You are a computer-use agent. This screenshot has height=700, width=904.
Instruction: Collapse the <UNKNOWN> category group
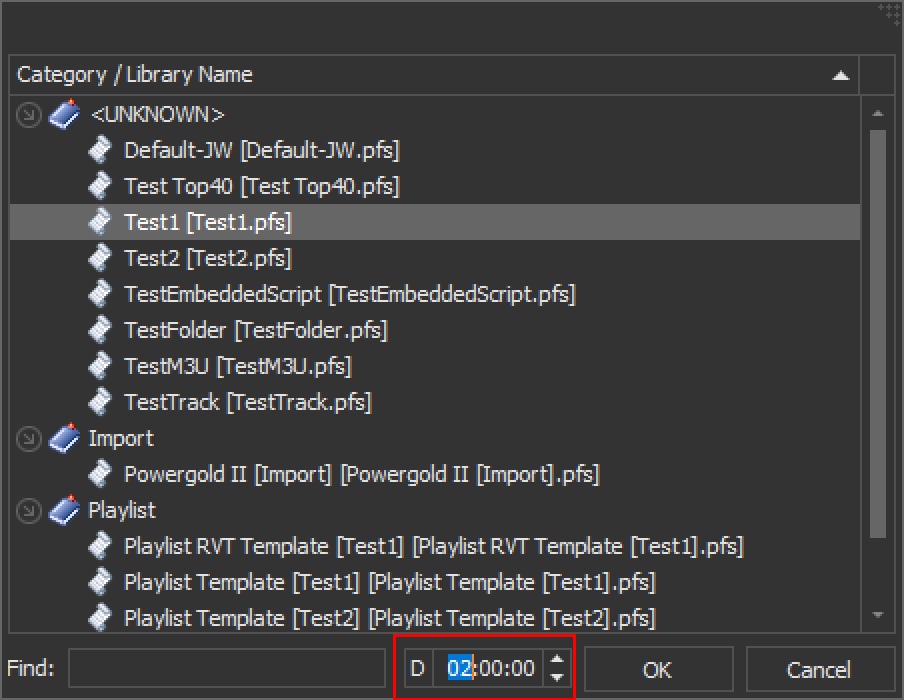(x=28, y=114)
